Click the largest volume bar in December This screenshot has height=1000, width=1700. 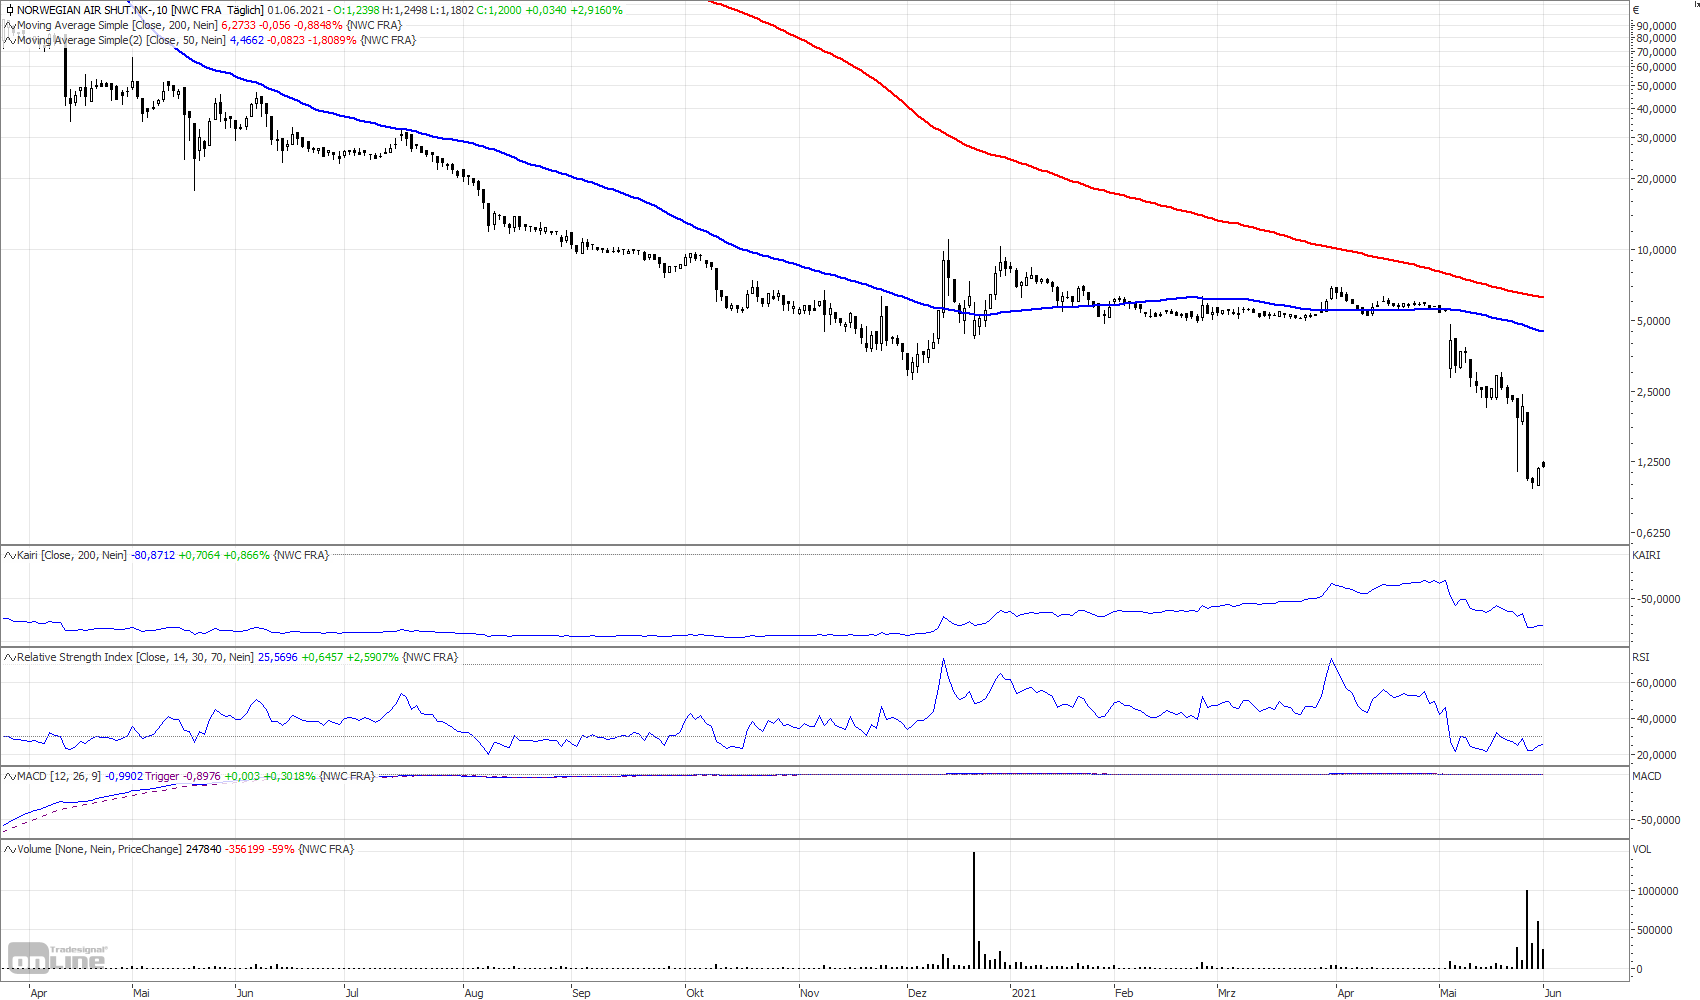click(x=974, y=910)
